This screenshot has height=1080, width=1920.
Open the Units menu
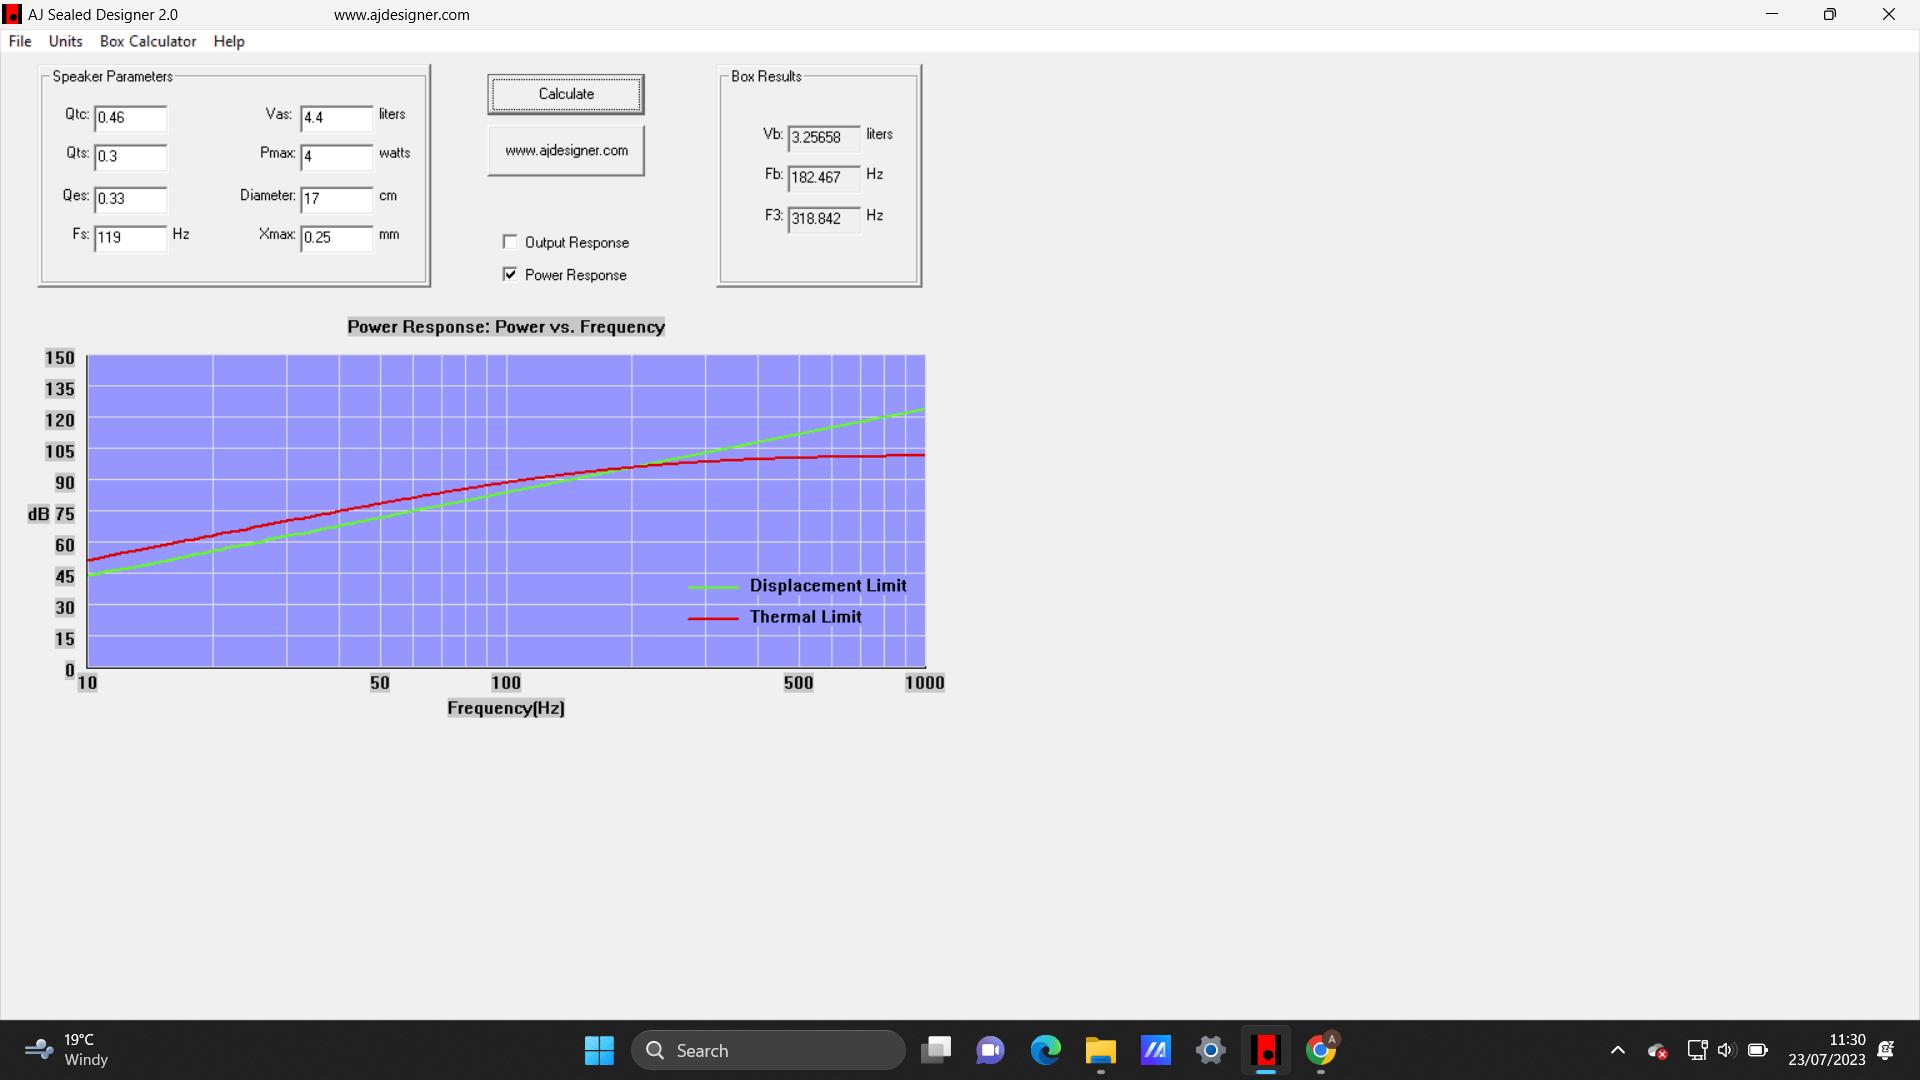tap(66, 41)
